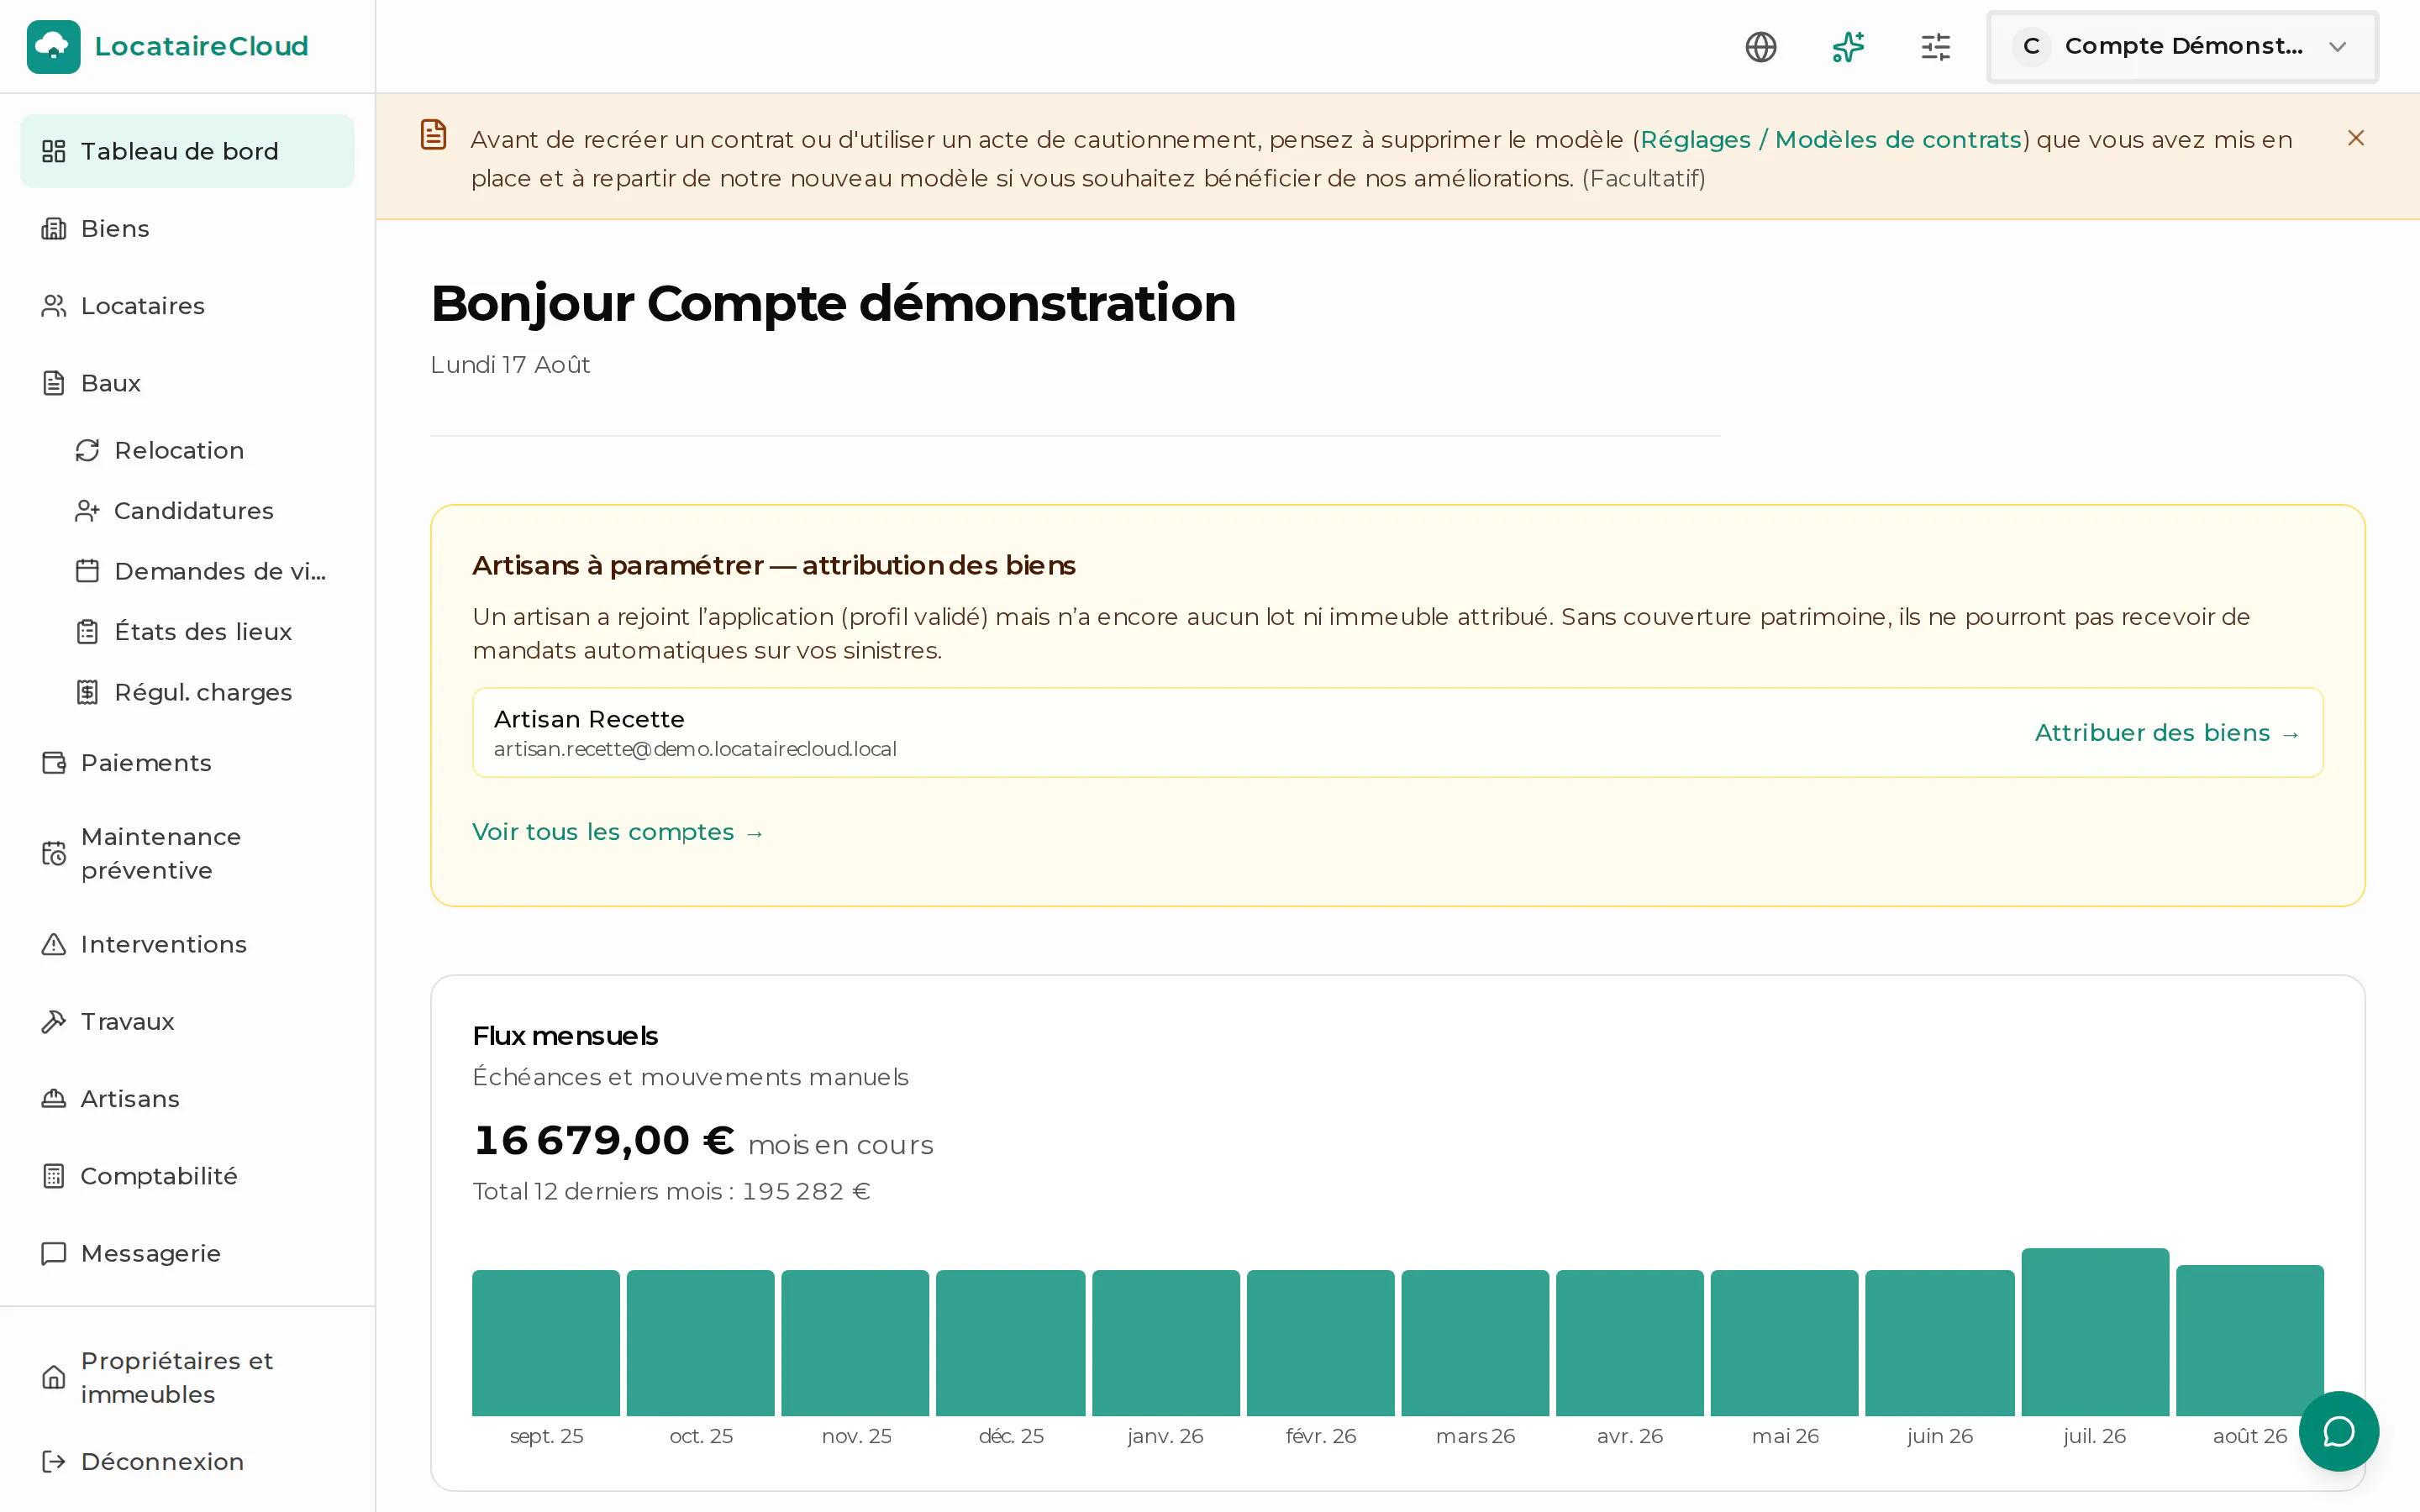Image resolution: width=2420 pixels, height=1512 pixels.
Task: Click the Demandes de vi... calendar icon
Action: [87, 571]
